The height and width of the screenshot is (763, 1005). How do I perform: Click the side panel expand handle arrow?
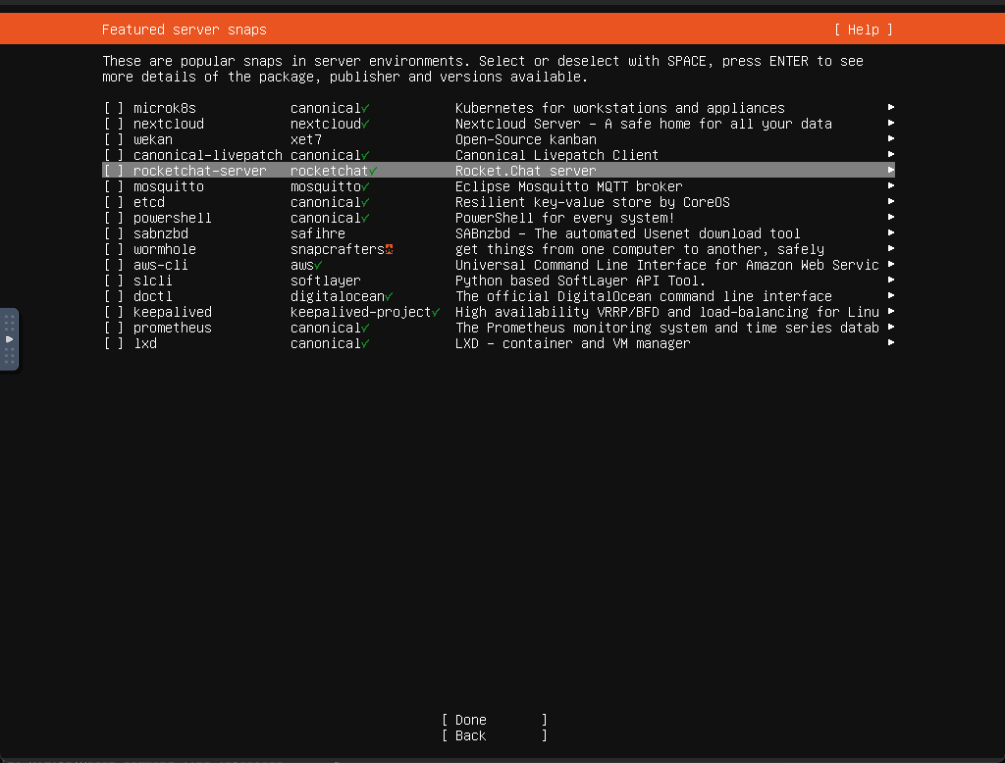pyautogui.click(x=9, y=339)
